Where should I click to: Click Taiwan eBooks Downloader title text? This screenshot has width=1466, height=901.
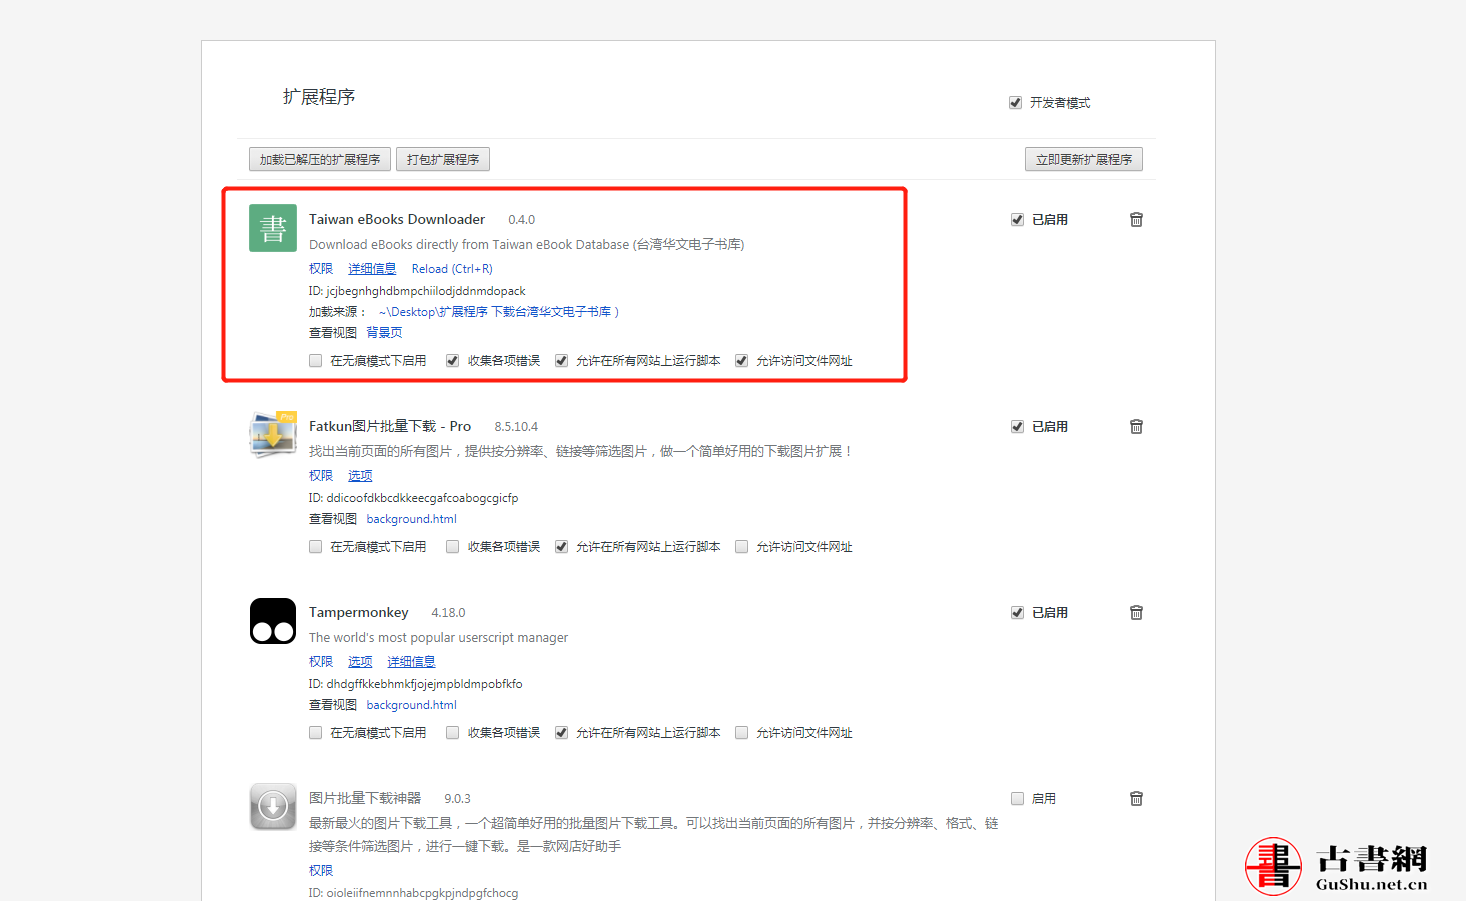click(397, 219)
